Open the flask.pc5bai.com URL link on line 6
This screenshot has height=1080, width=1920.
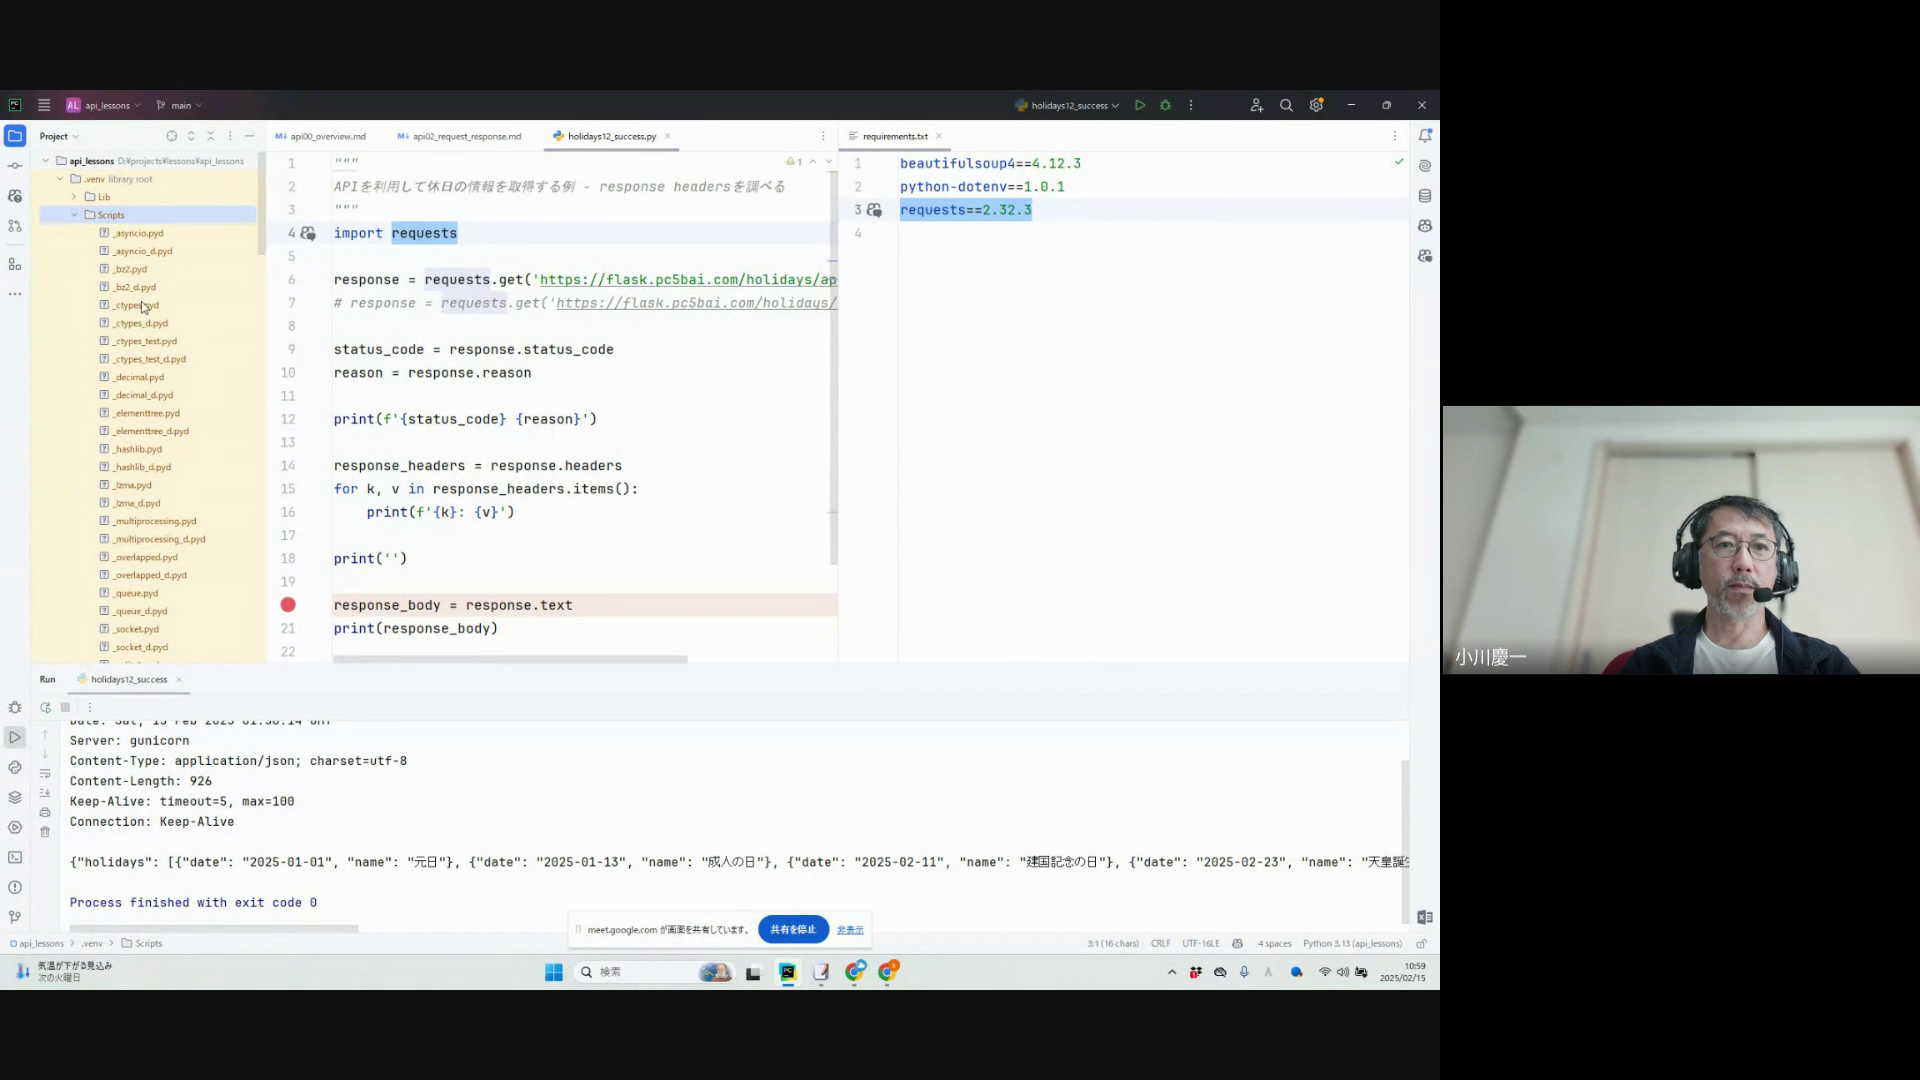688,280
